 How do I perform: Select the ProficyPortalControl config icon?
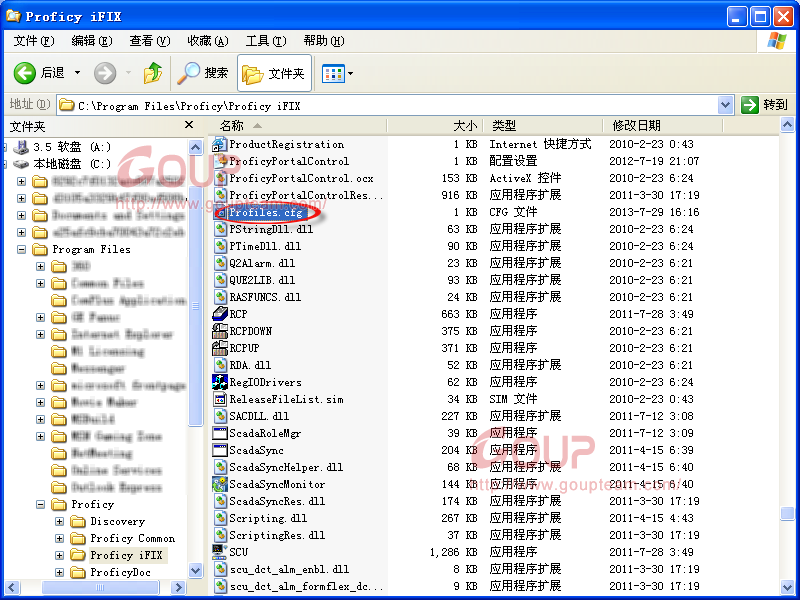point(220,161)
